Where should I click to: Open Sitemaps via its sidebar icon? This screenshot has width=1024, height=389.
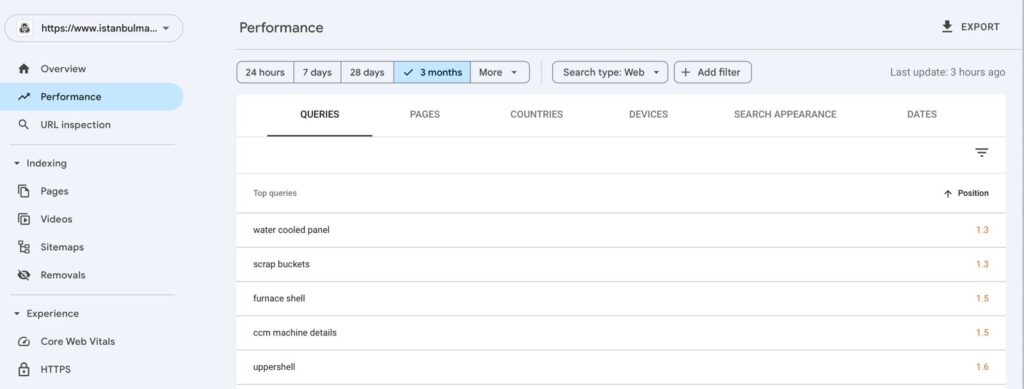coord(24,247)
